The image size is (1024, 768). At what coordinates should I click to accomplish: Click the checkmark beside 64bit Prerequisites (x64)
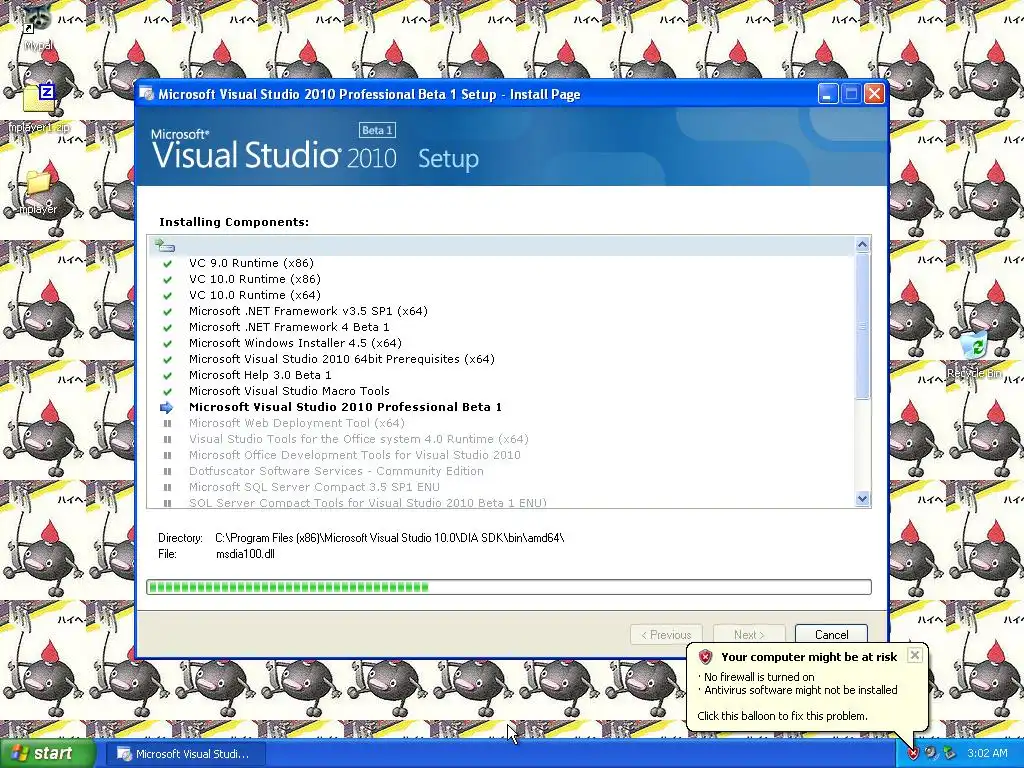[x=167, y=360]
